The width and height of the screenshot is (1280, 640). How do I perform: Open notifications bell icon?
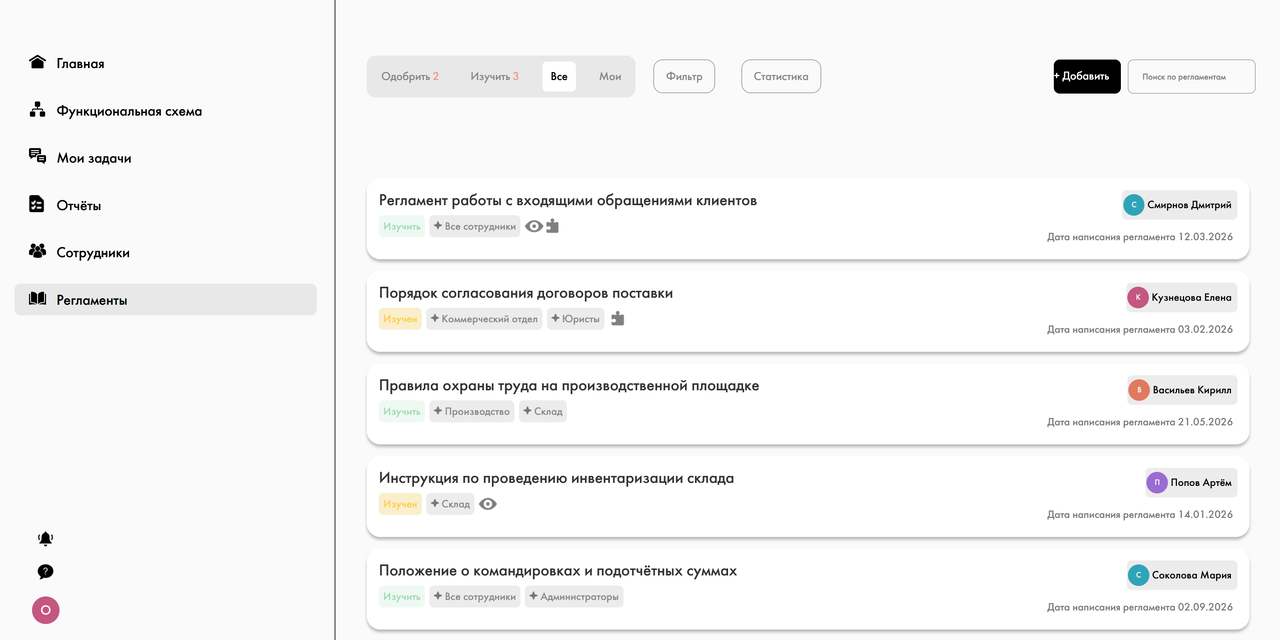45,539
